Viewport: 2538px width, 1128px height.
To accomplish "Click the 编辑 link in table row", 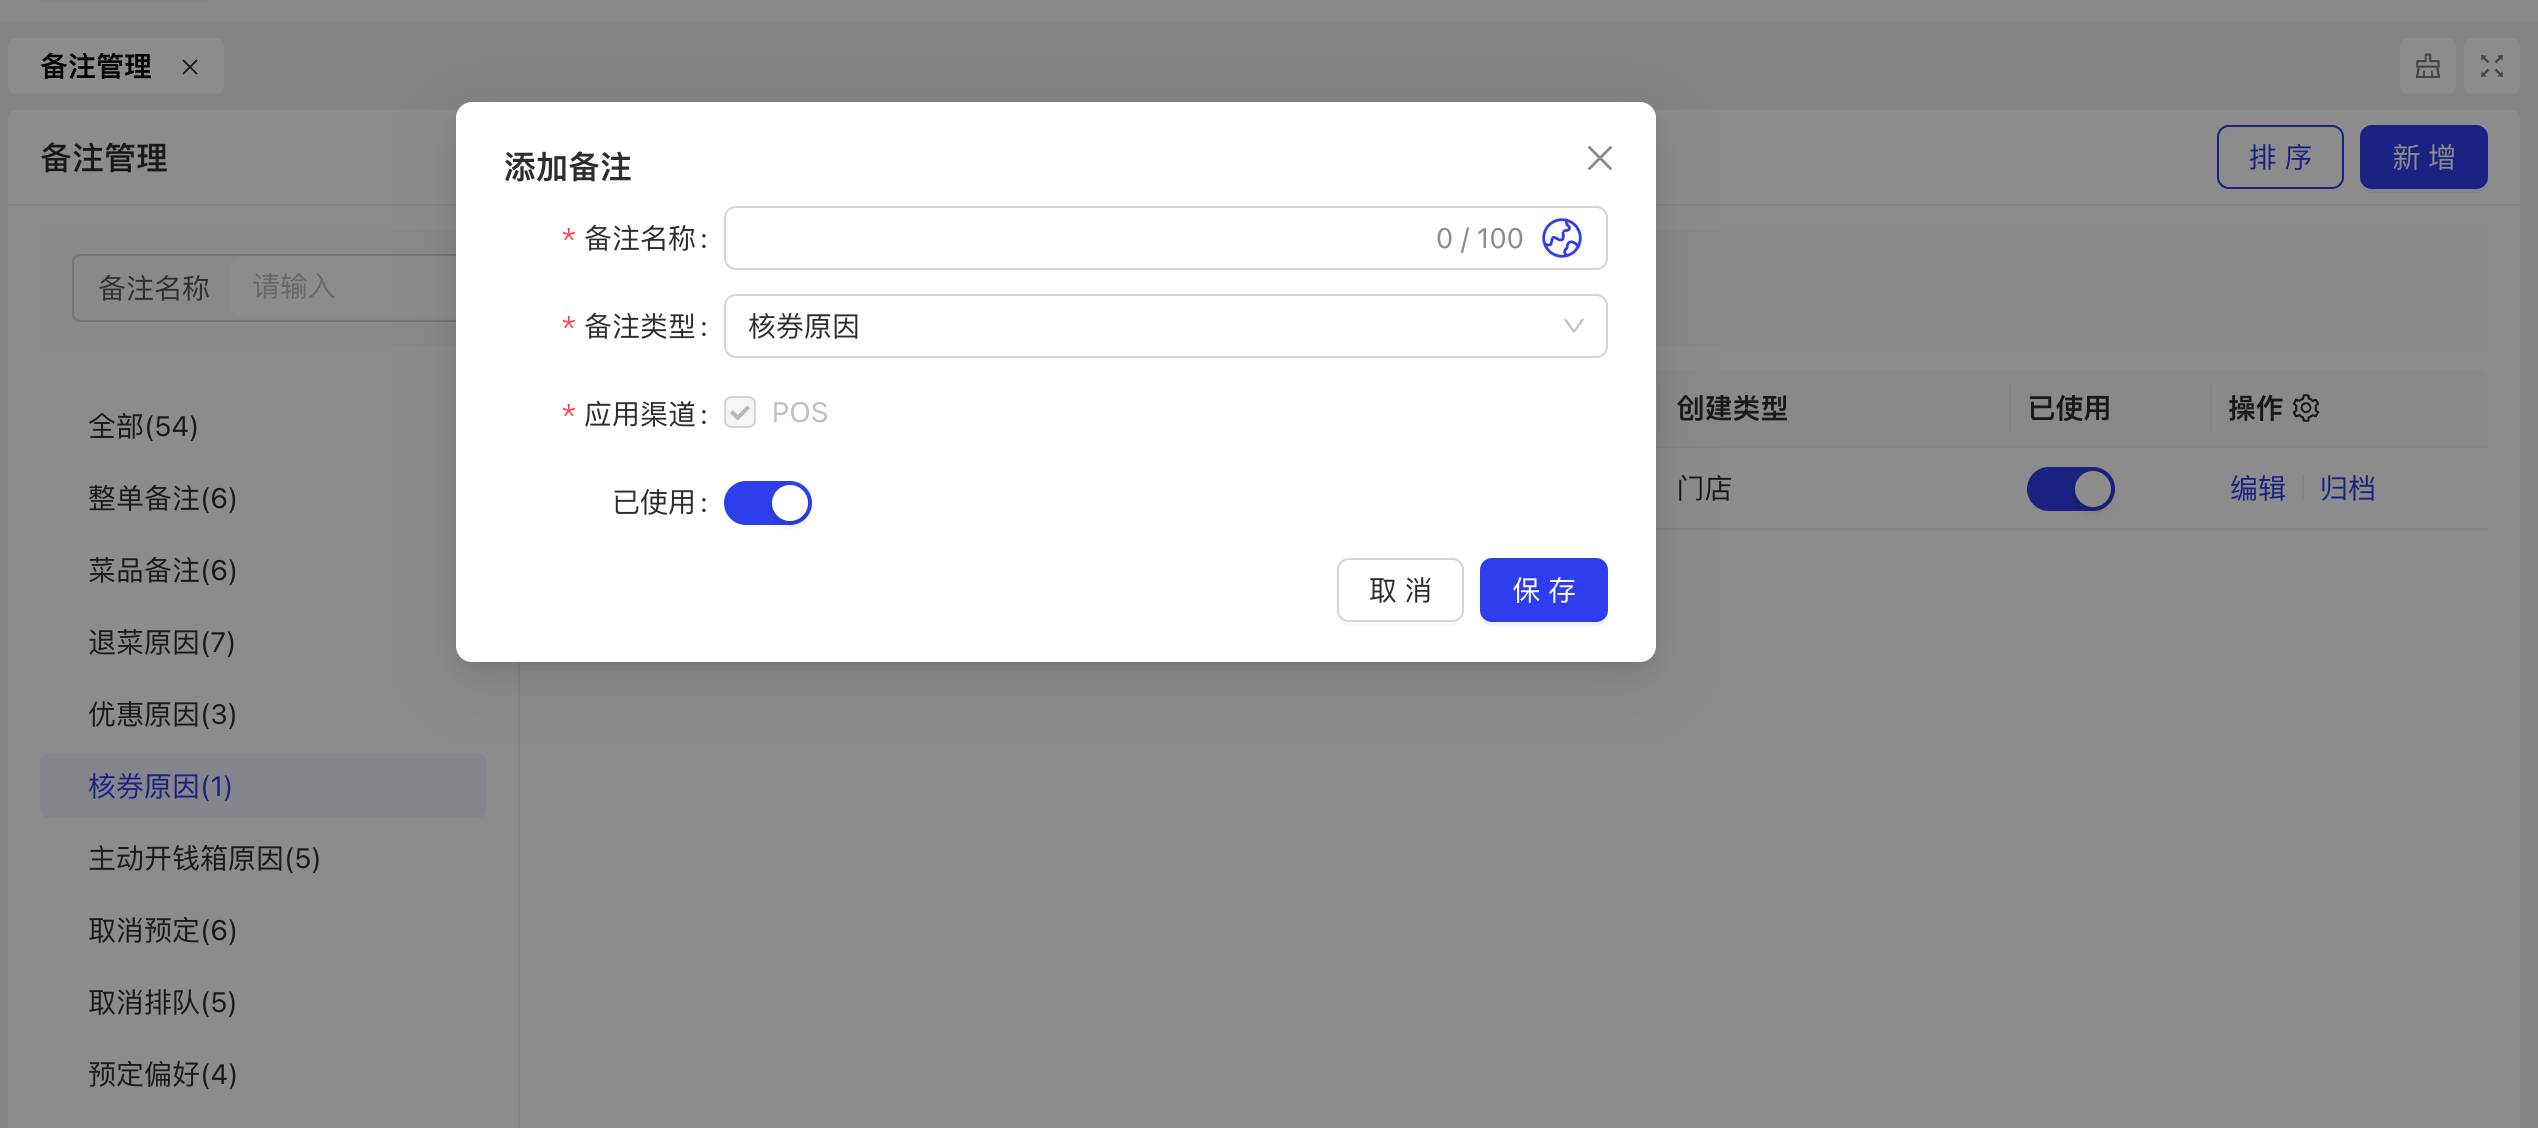I will (2257, 489).
